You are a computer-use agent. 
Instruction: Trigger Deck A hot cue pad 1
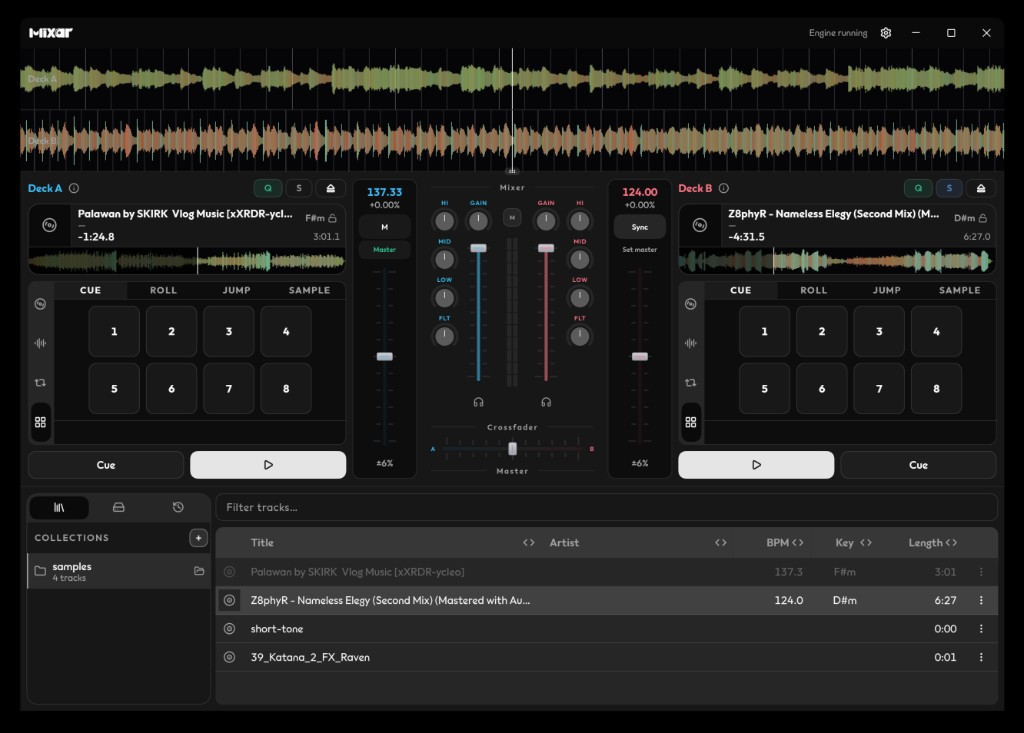click(x=114, y=331)
